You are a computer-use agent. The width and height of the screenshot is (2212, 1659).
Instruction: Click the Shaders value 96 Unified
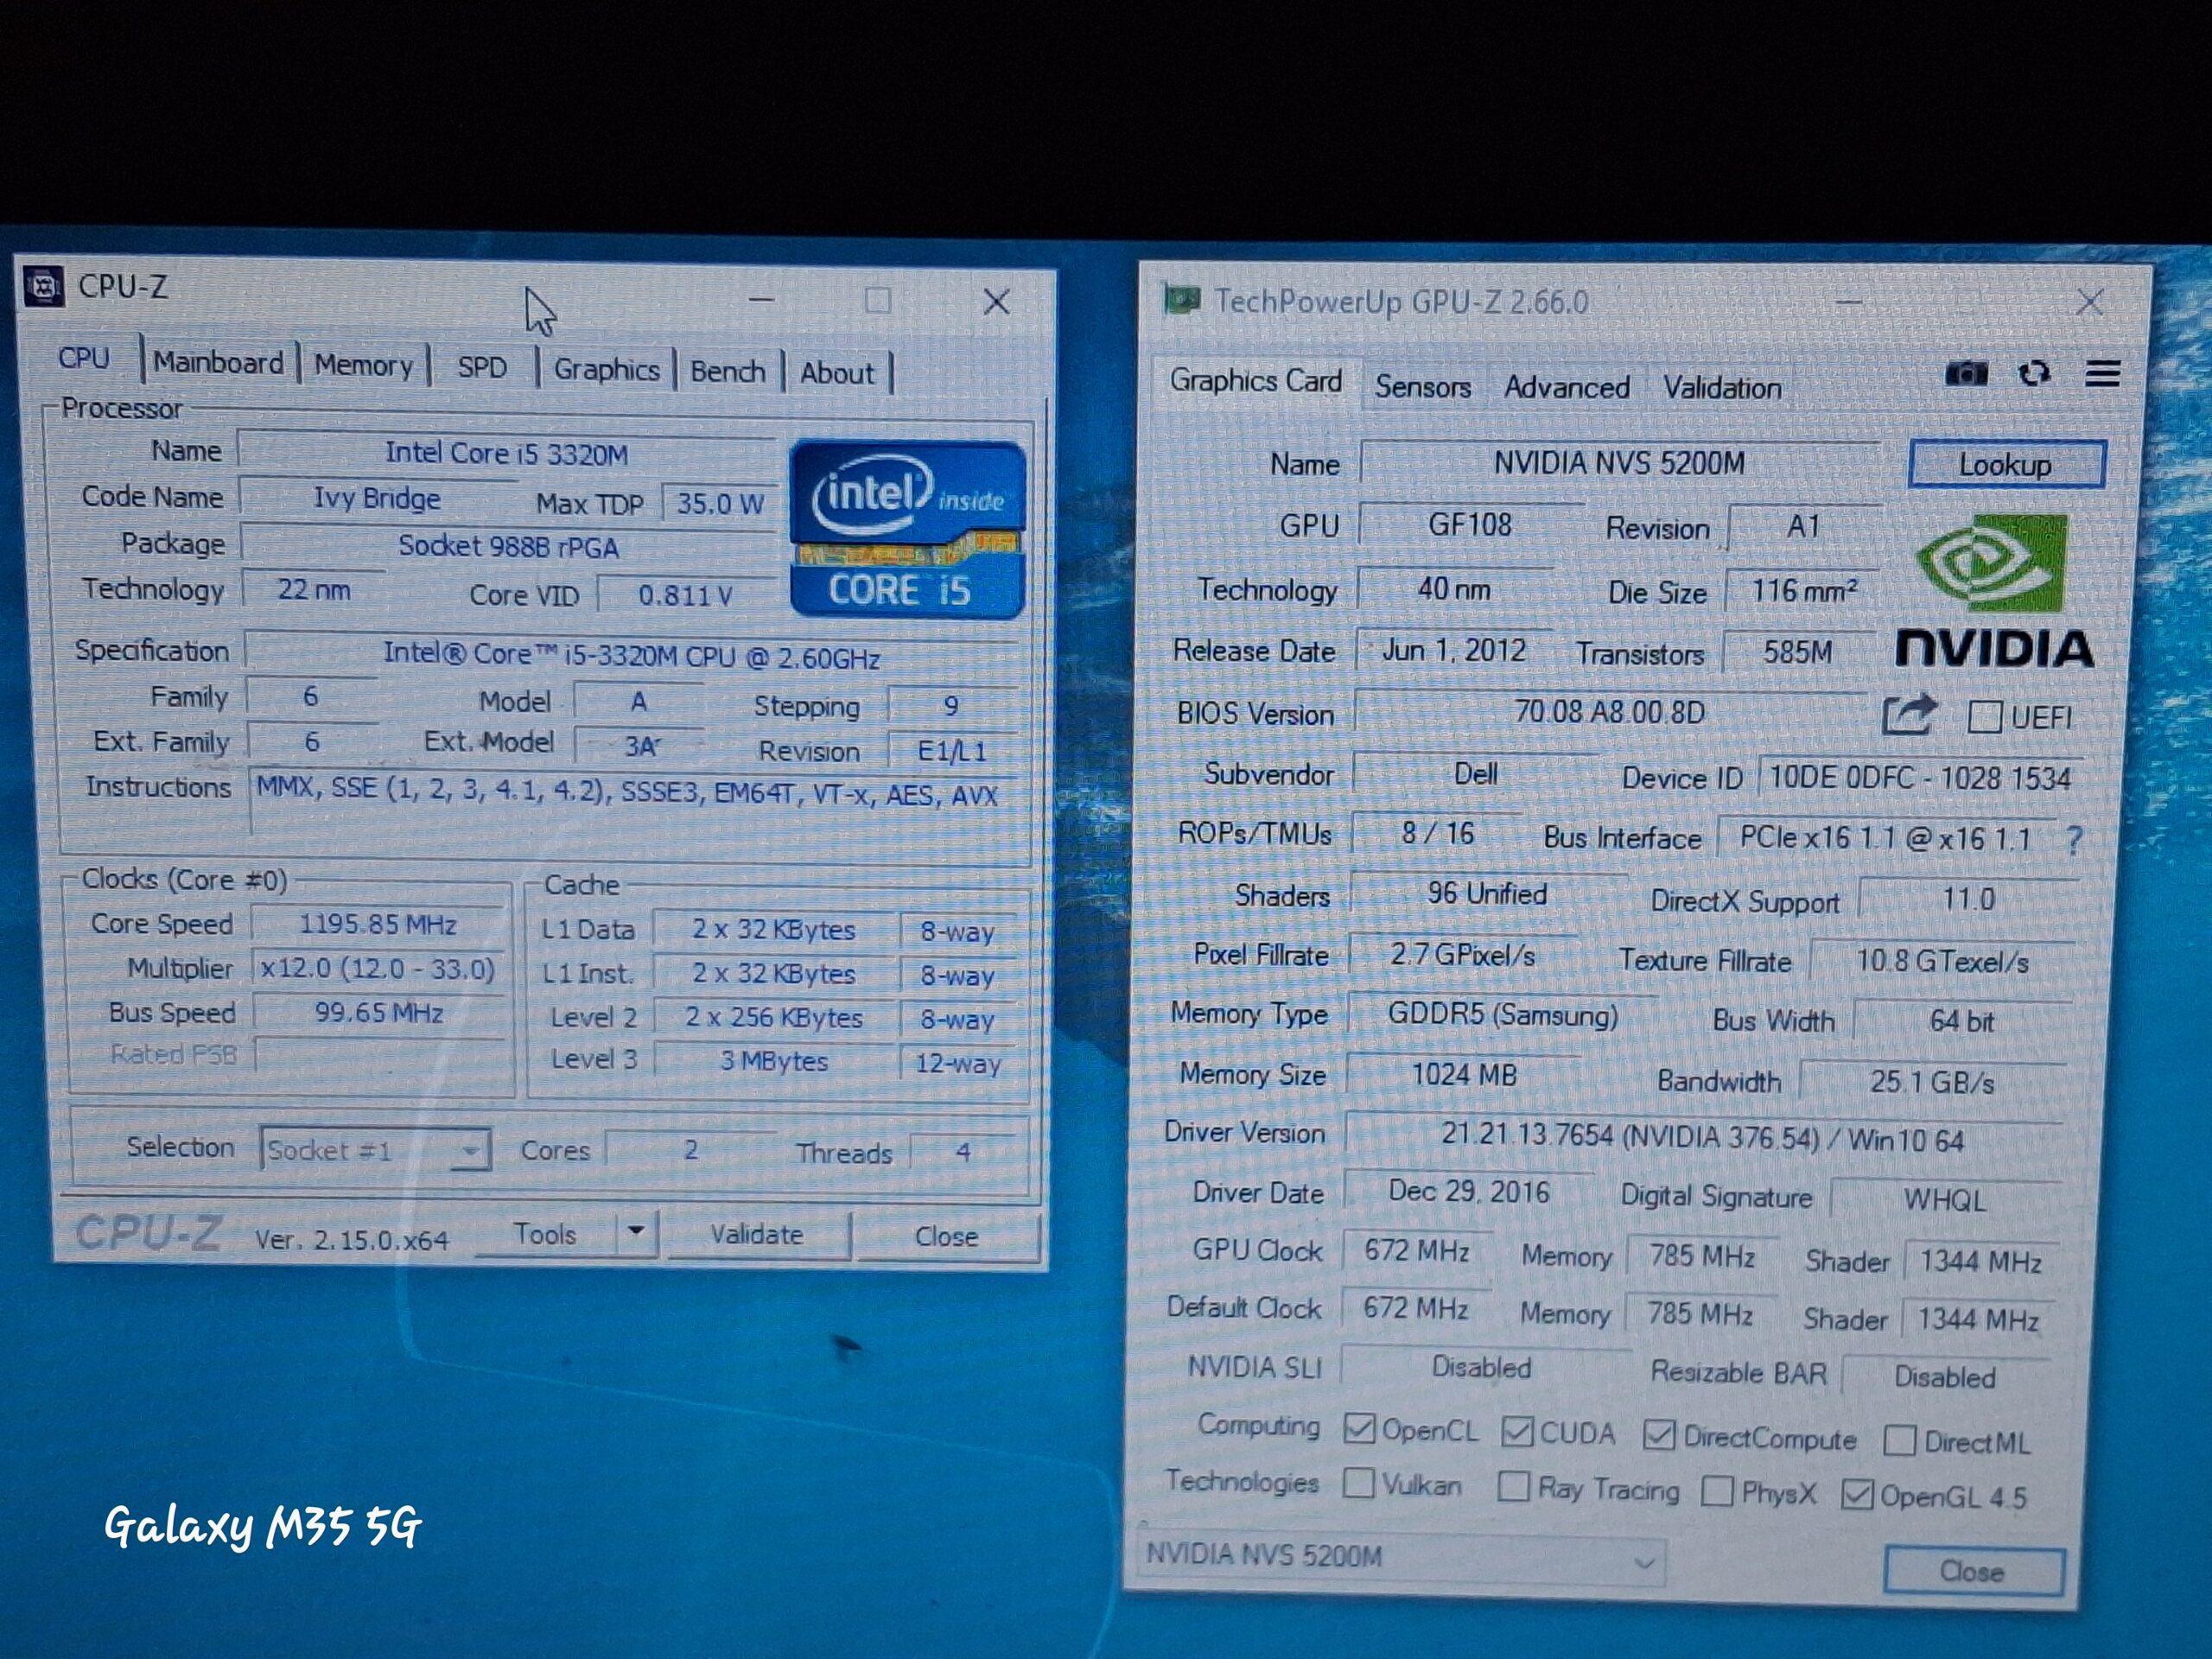coord(1487,894)
